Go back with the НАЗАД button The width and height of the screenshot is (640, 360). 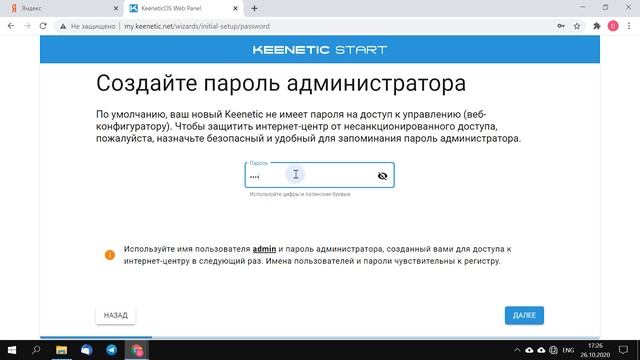pos(116,316)
